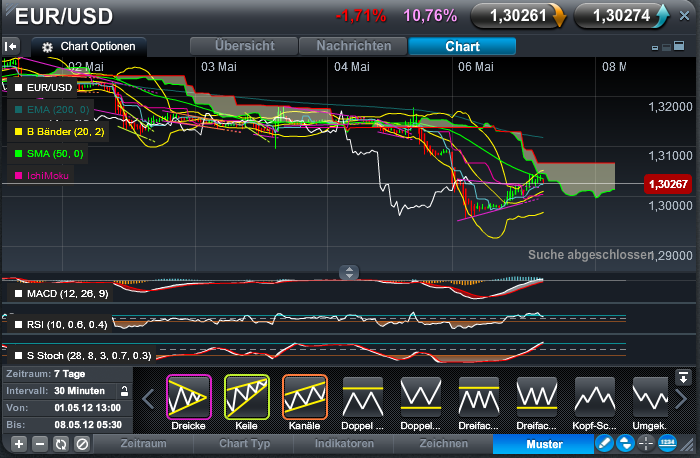Open the Indikatoren bottom tab
The image size is (700, 458).
point(344,444)
